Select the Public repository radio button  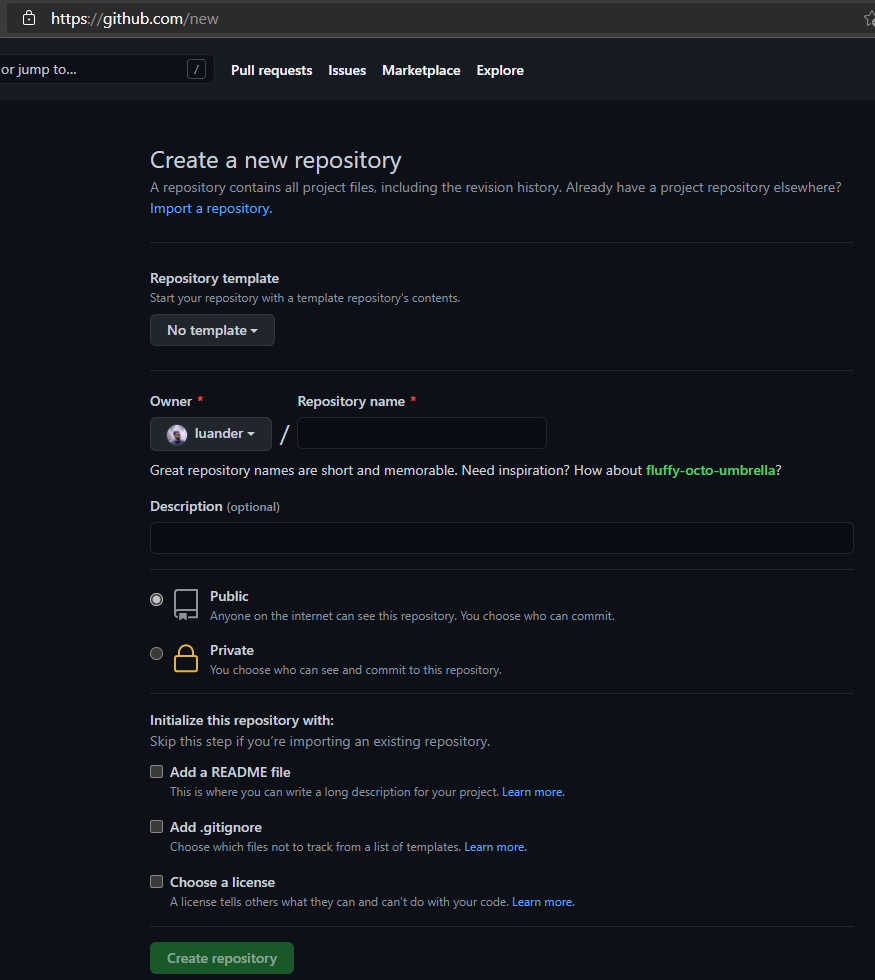pyautogui.click(x=156, y=599)
